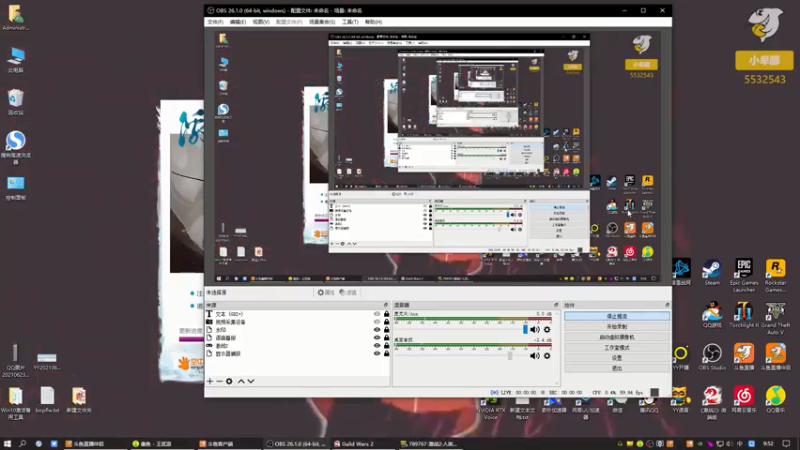Toggle the lock on the 水印 source
800x450 pixels.
(x=386, y=330)
